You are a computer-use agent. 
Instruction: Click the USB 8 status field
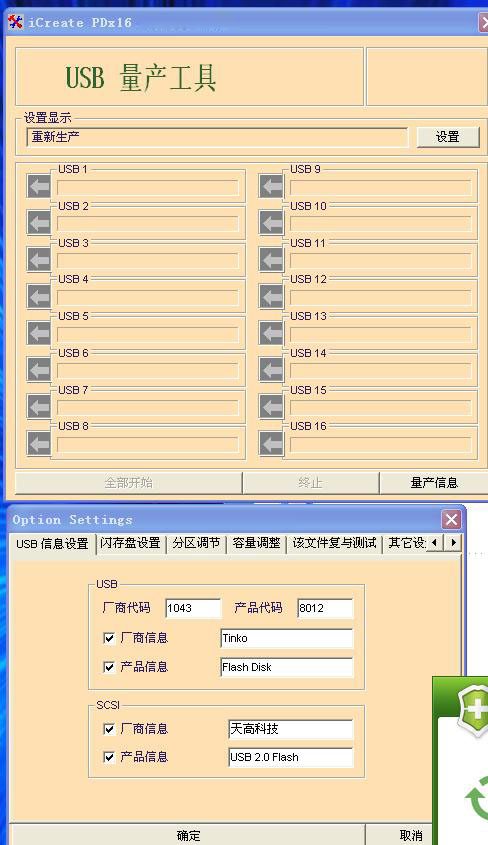(x=148, y=445)
